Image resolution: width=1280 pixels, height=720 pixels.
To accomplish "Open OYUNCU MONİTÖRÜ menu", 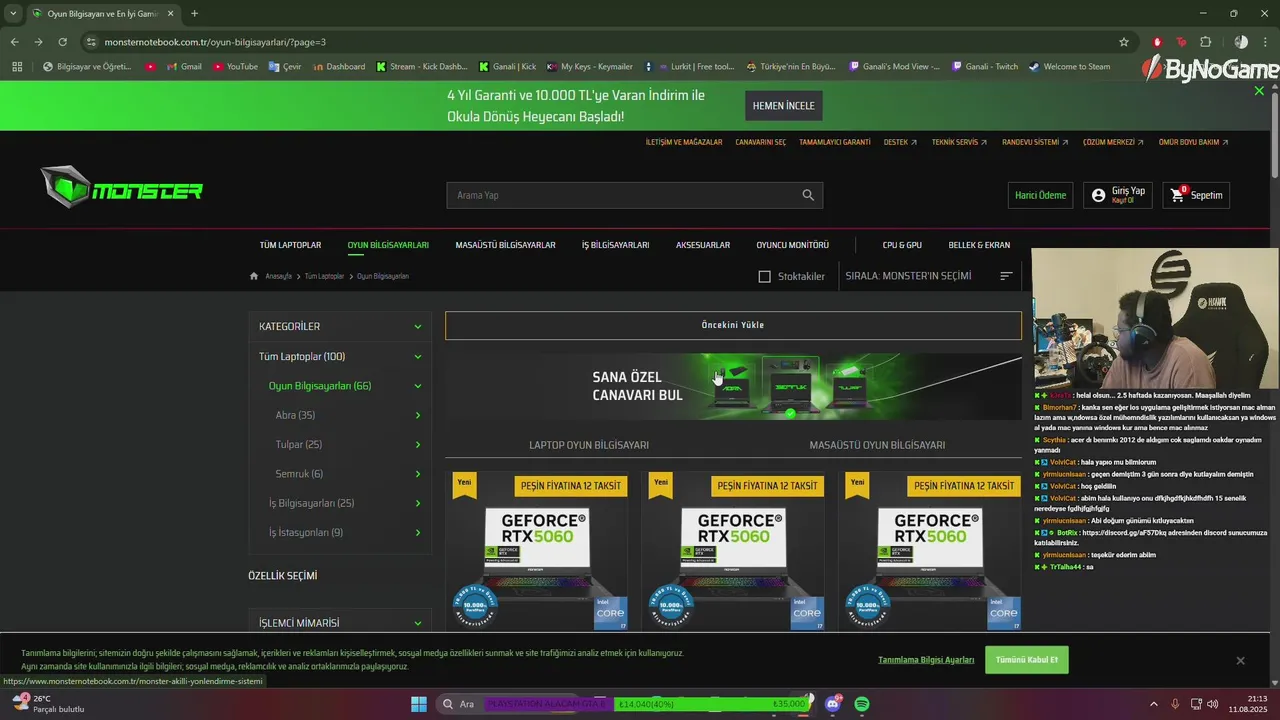I will point(793,245).
